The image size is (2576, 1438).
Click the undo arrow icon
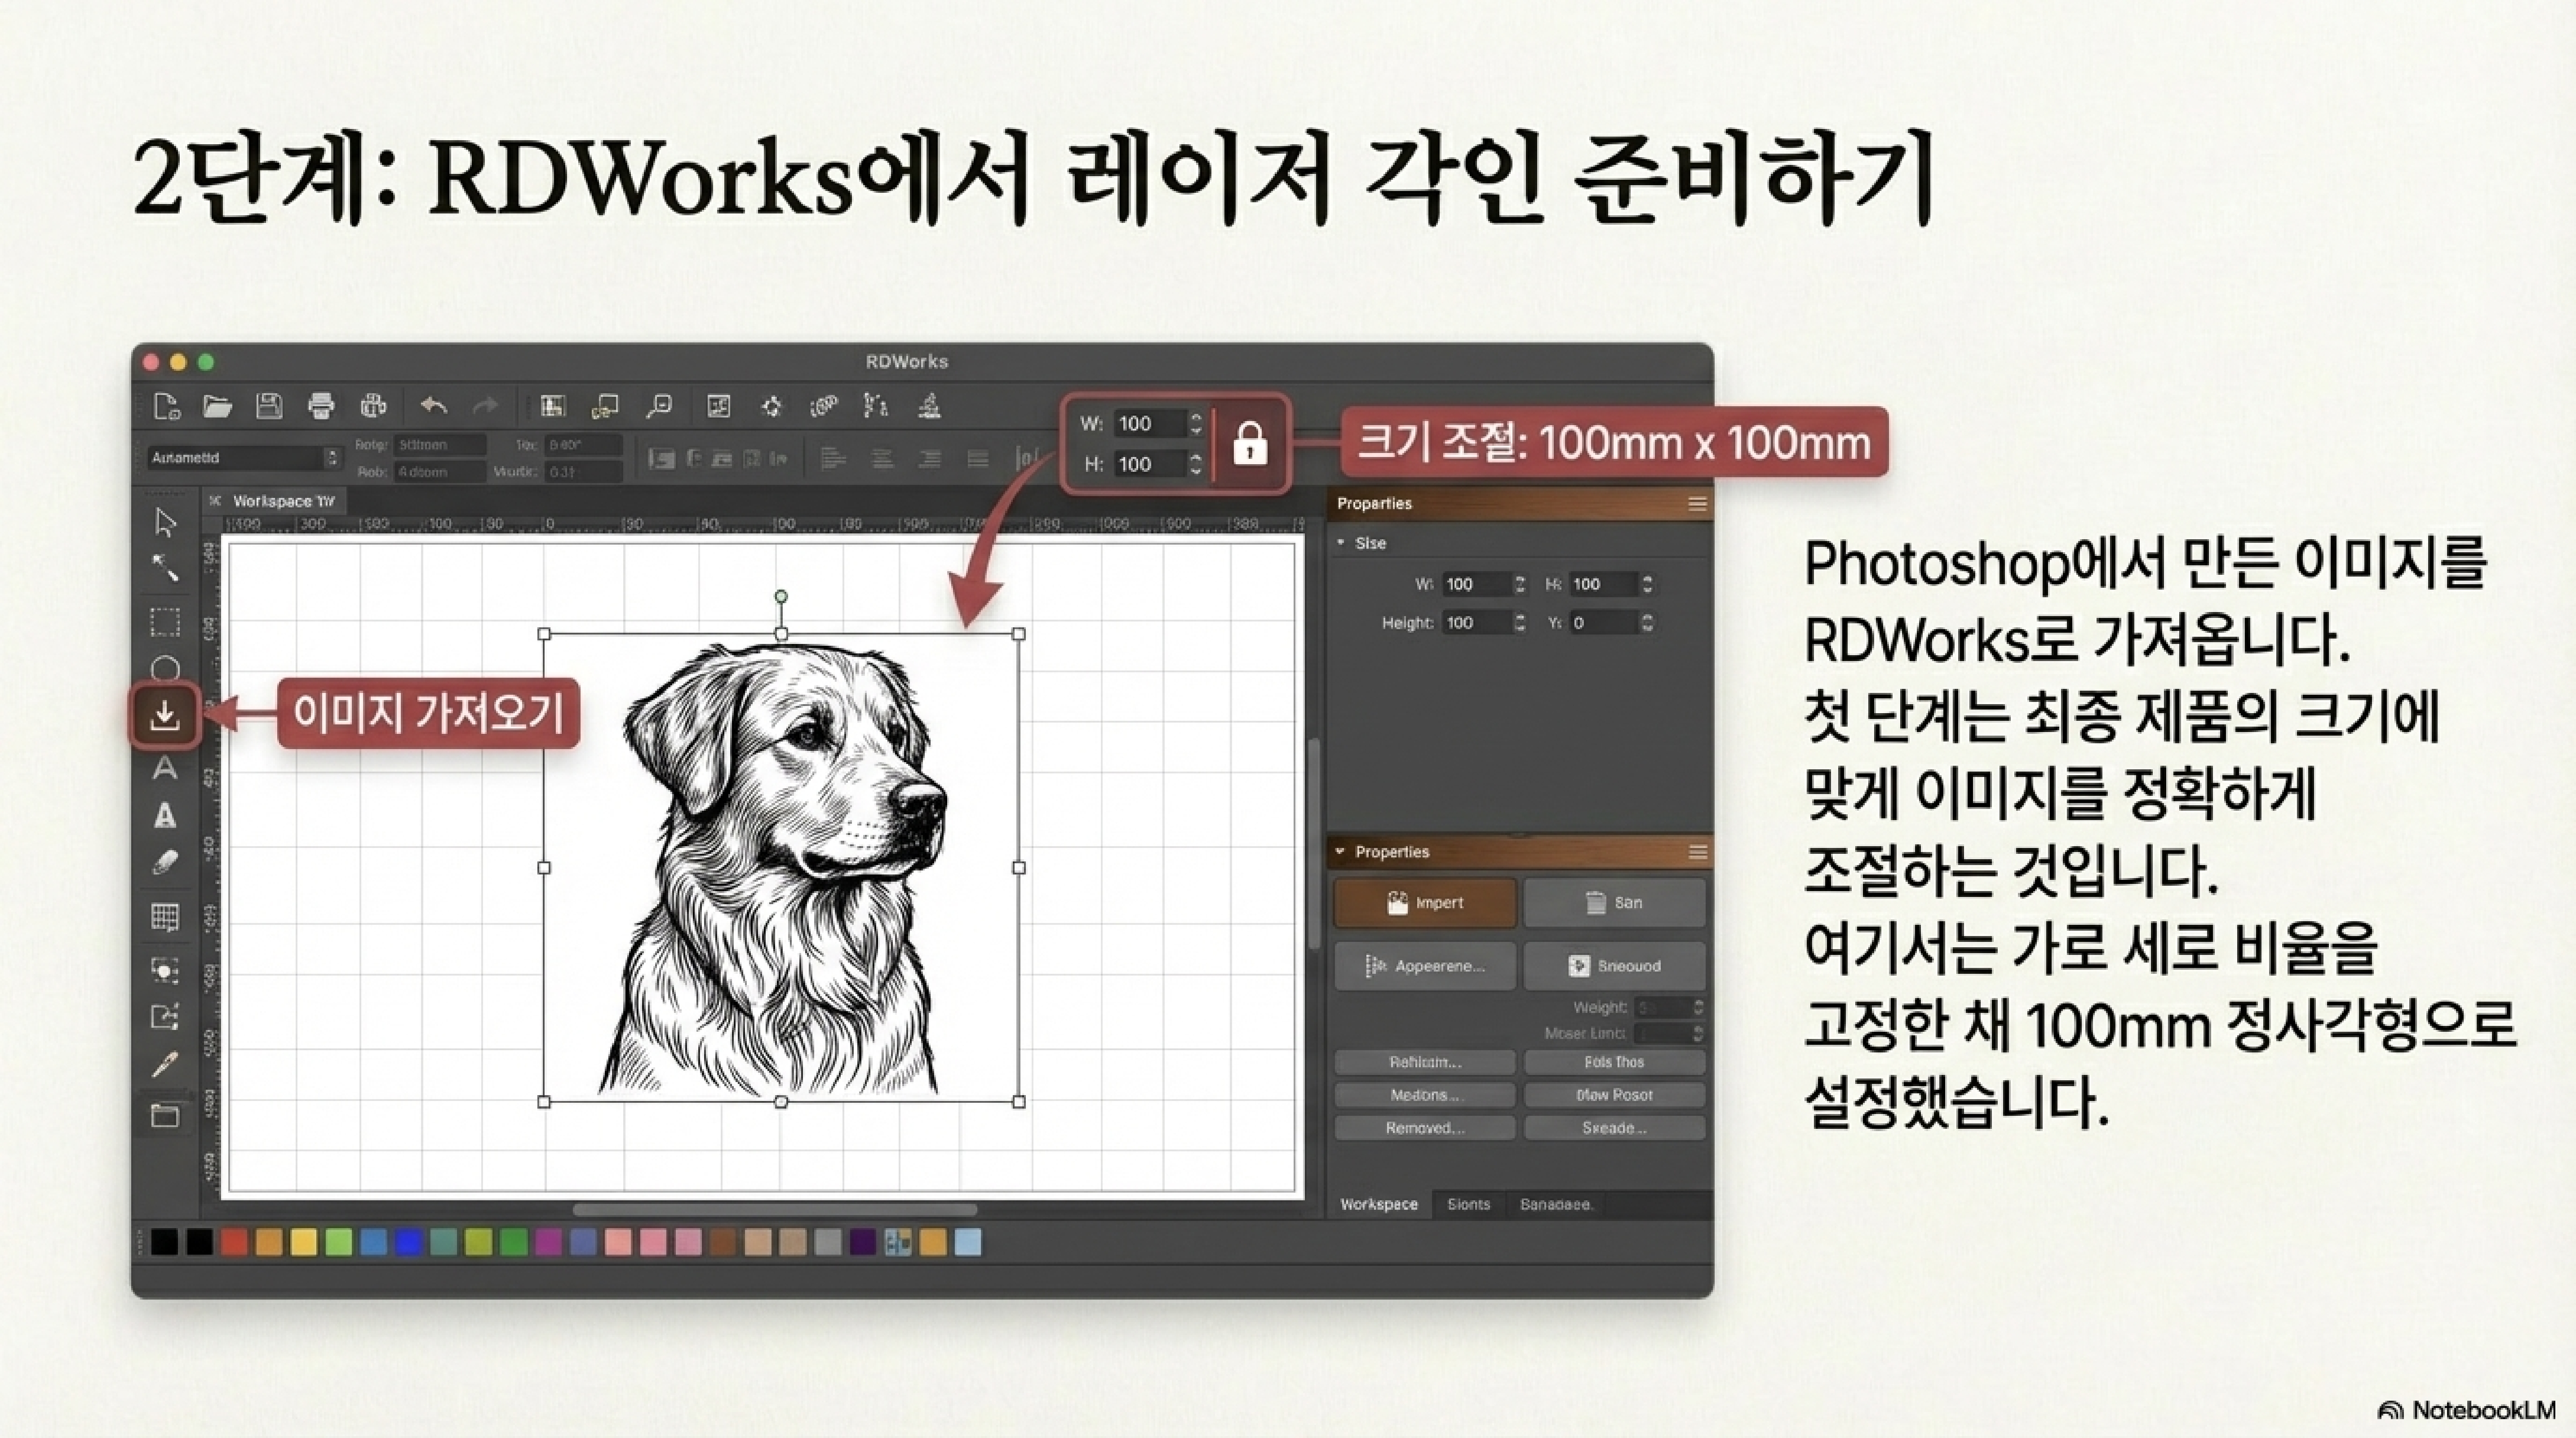click(x=434, y=406)
